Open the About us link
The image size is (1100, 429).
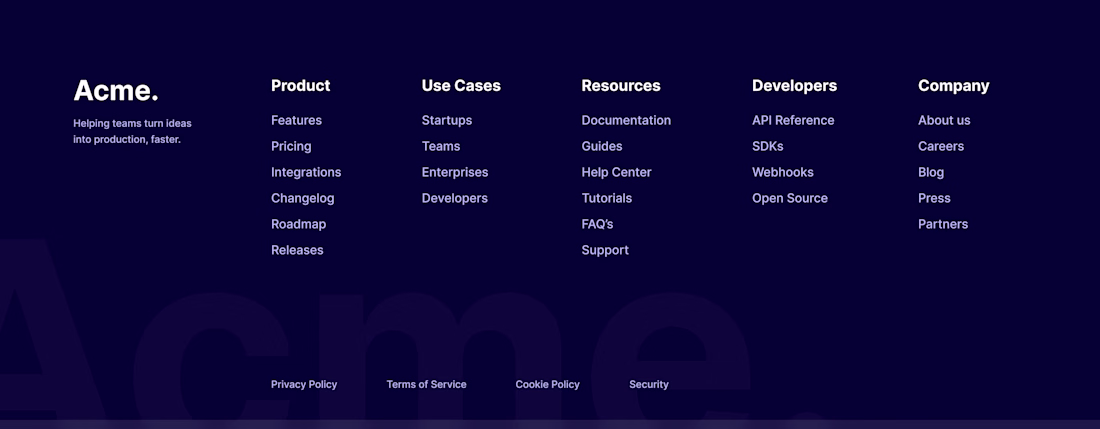point(944,121)
